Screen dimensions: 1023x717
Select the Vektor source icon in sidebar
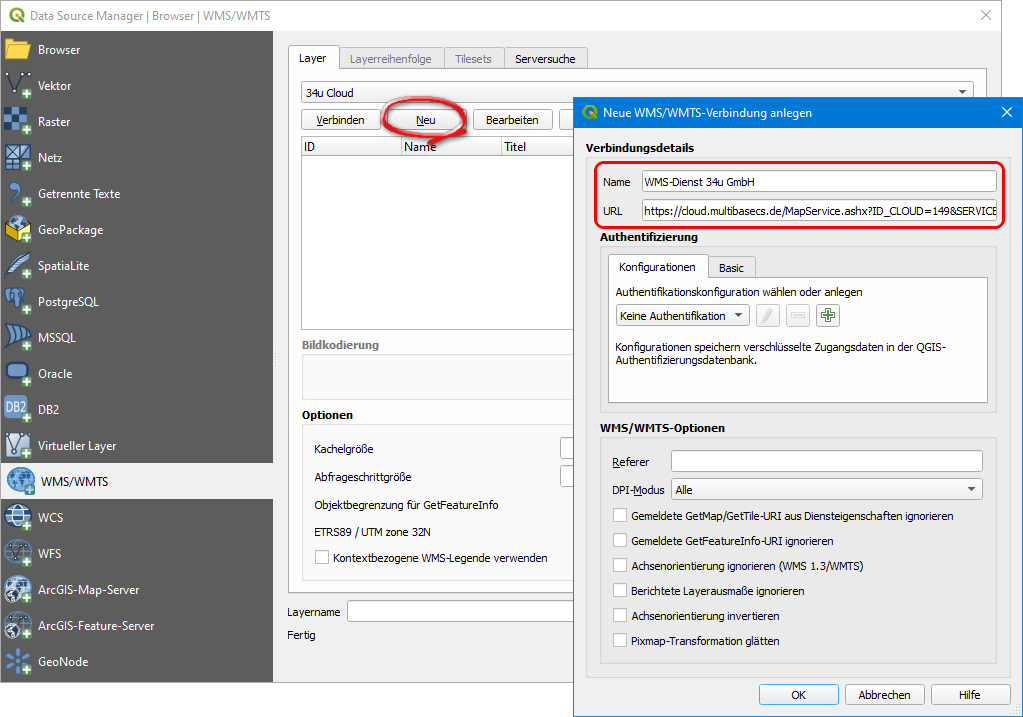(x=19, y=86)
